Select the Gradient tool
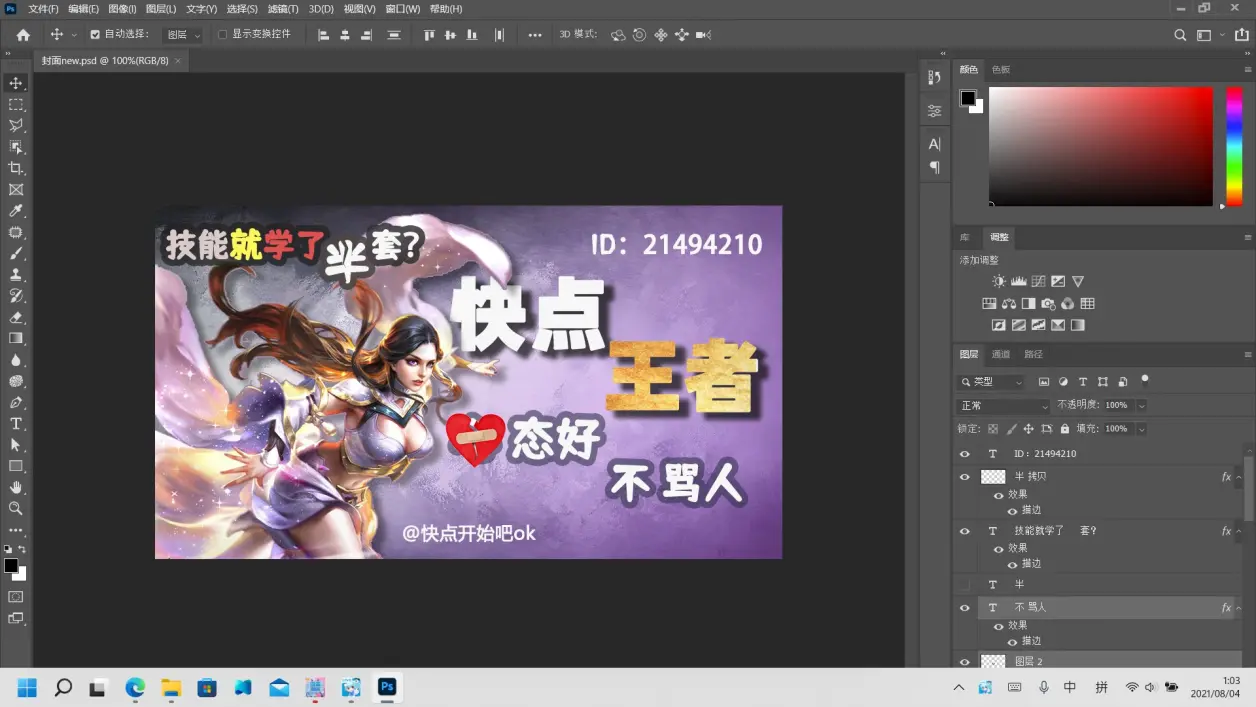Screen dimensions: 1256x707 16,339
